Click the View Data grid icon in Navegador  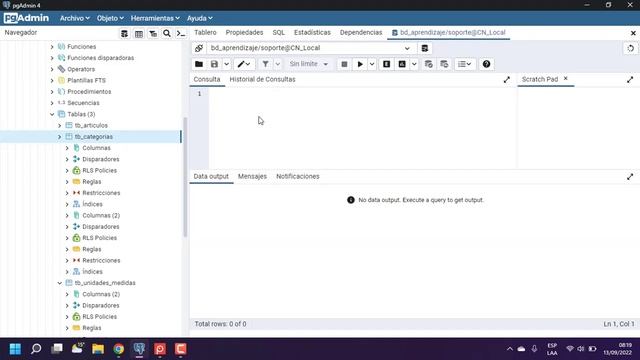(x=139, y=33)
